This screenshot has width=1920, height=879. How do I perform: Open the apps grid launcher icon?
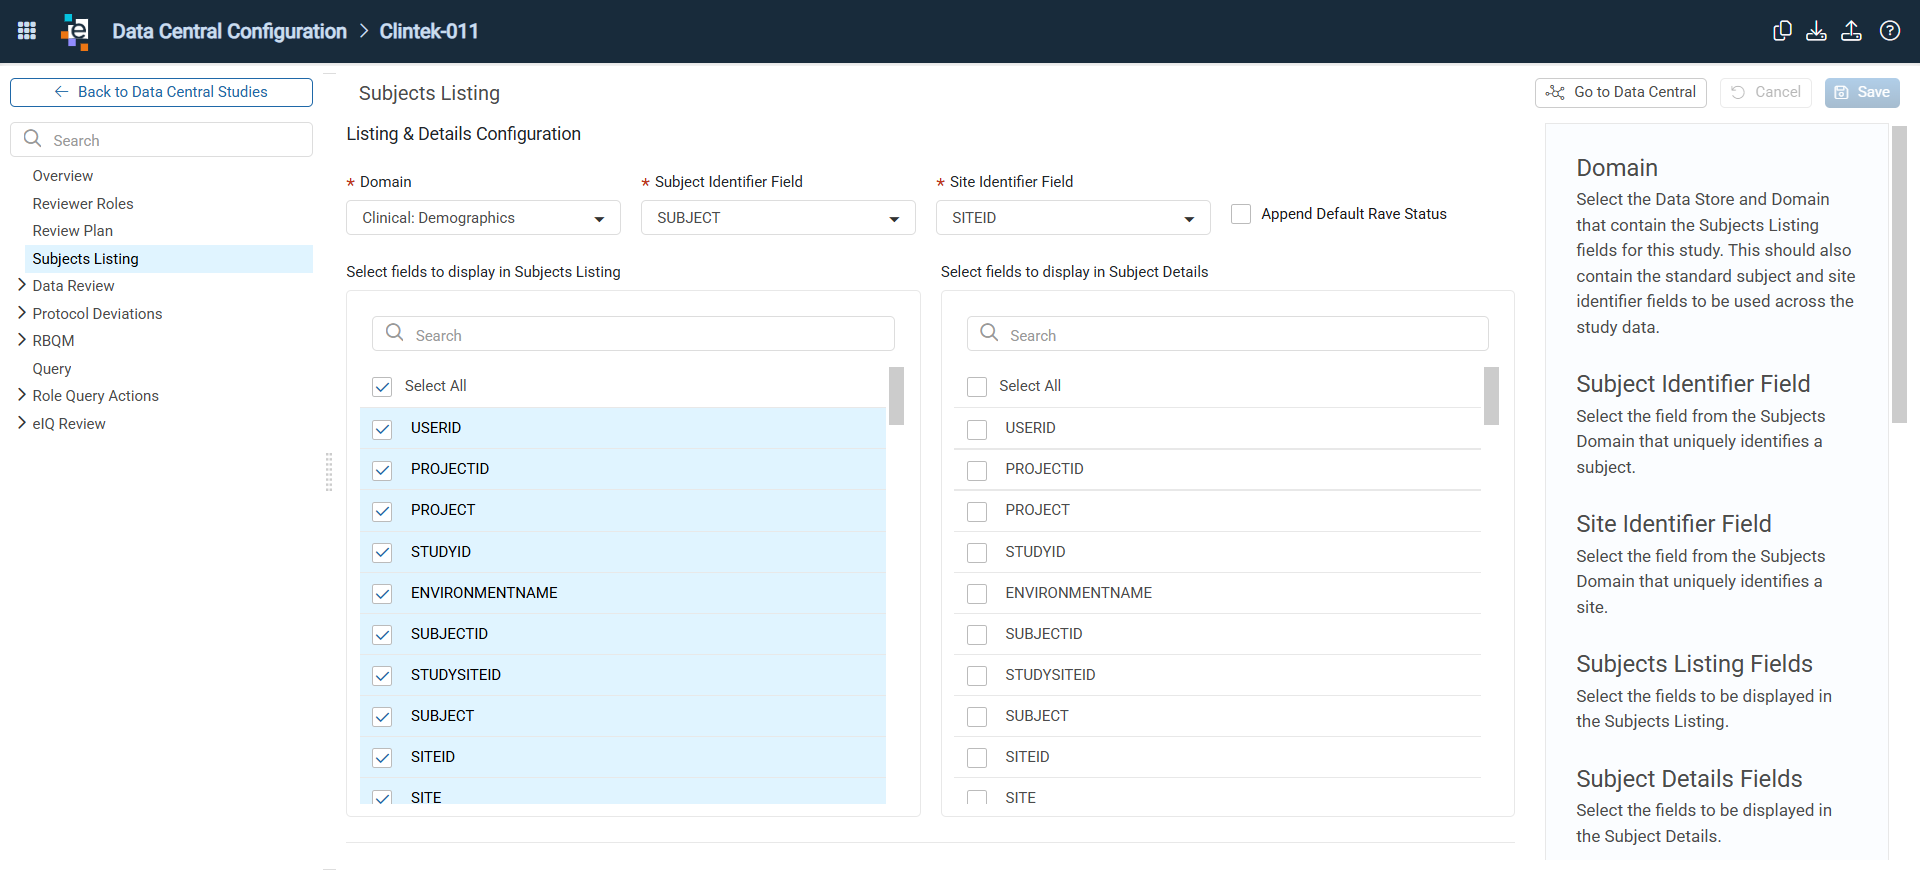click(27, 31)
